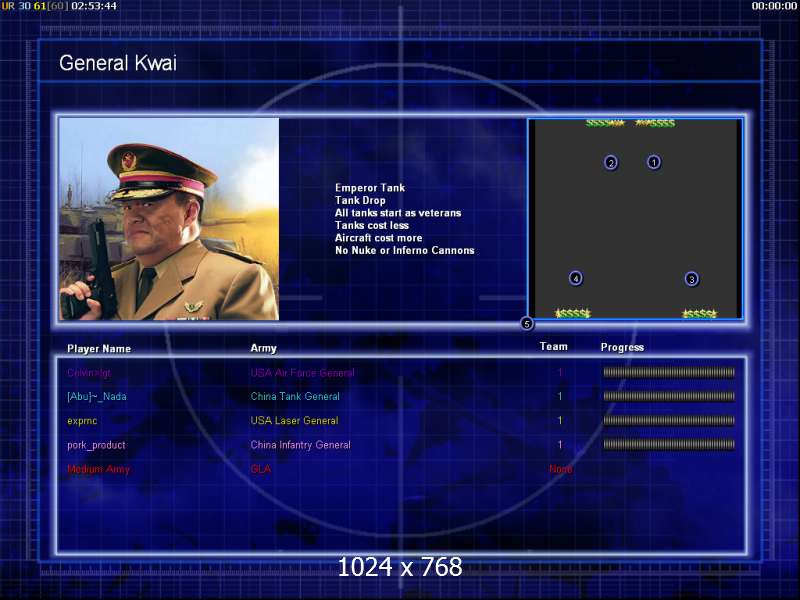Screen dimensions: 800x600
Task: Click the USA Laser General row's progress bar
Action: 669,420
